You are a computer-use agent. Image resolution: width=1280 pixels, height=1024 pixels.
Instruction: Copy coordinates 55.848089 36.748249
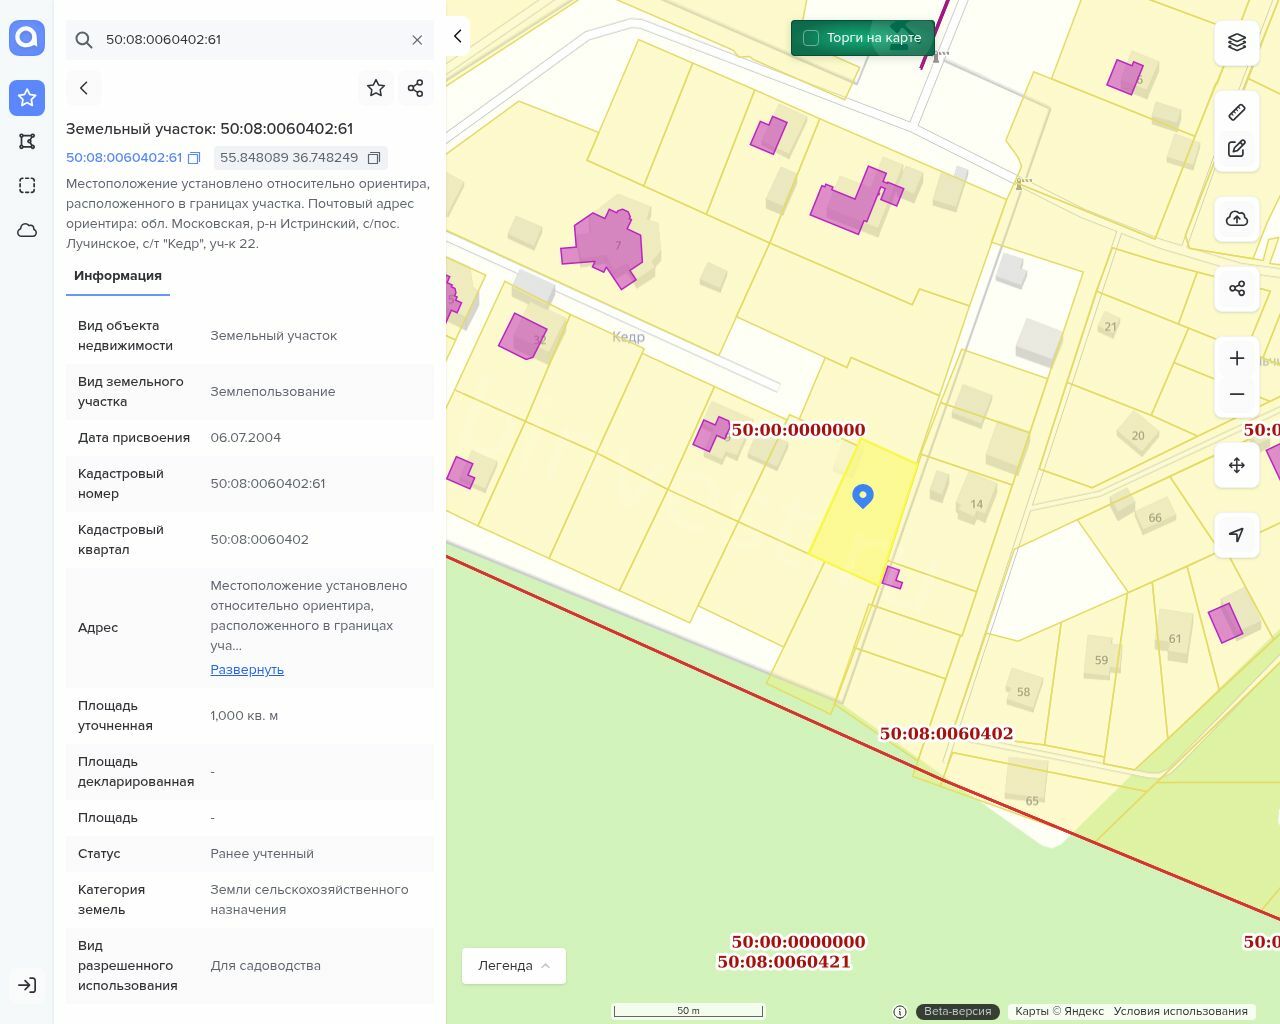coord(374,158)
